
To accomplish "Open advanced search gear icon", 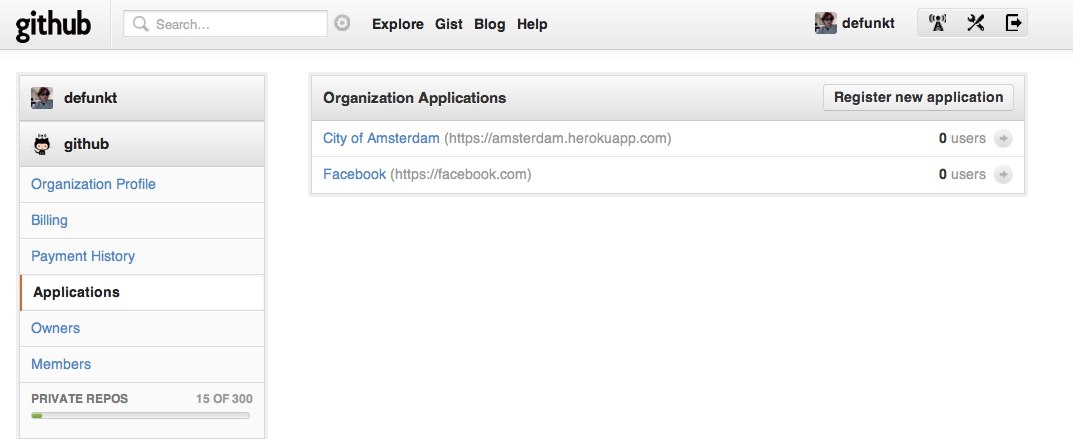I will [x=342, y=23].
